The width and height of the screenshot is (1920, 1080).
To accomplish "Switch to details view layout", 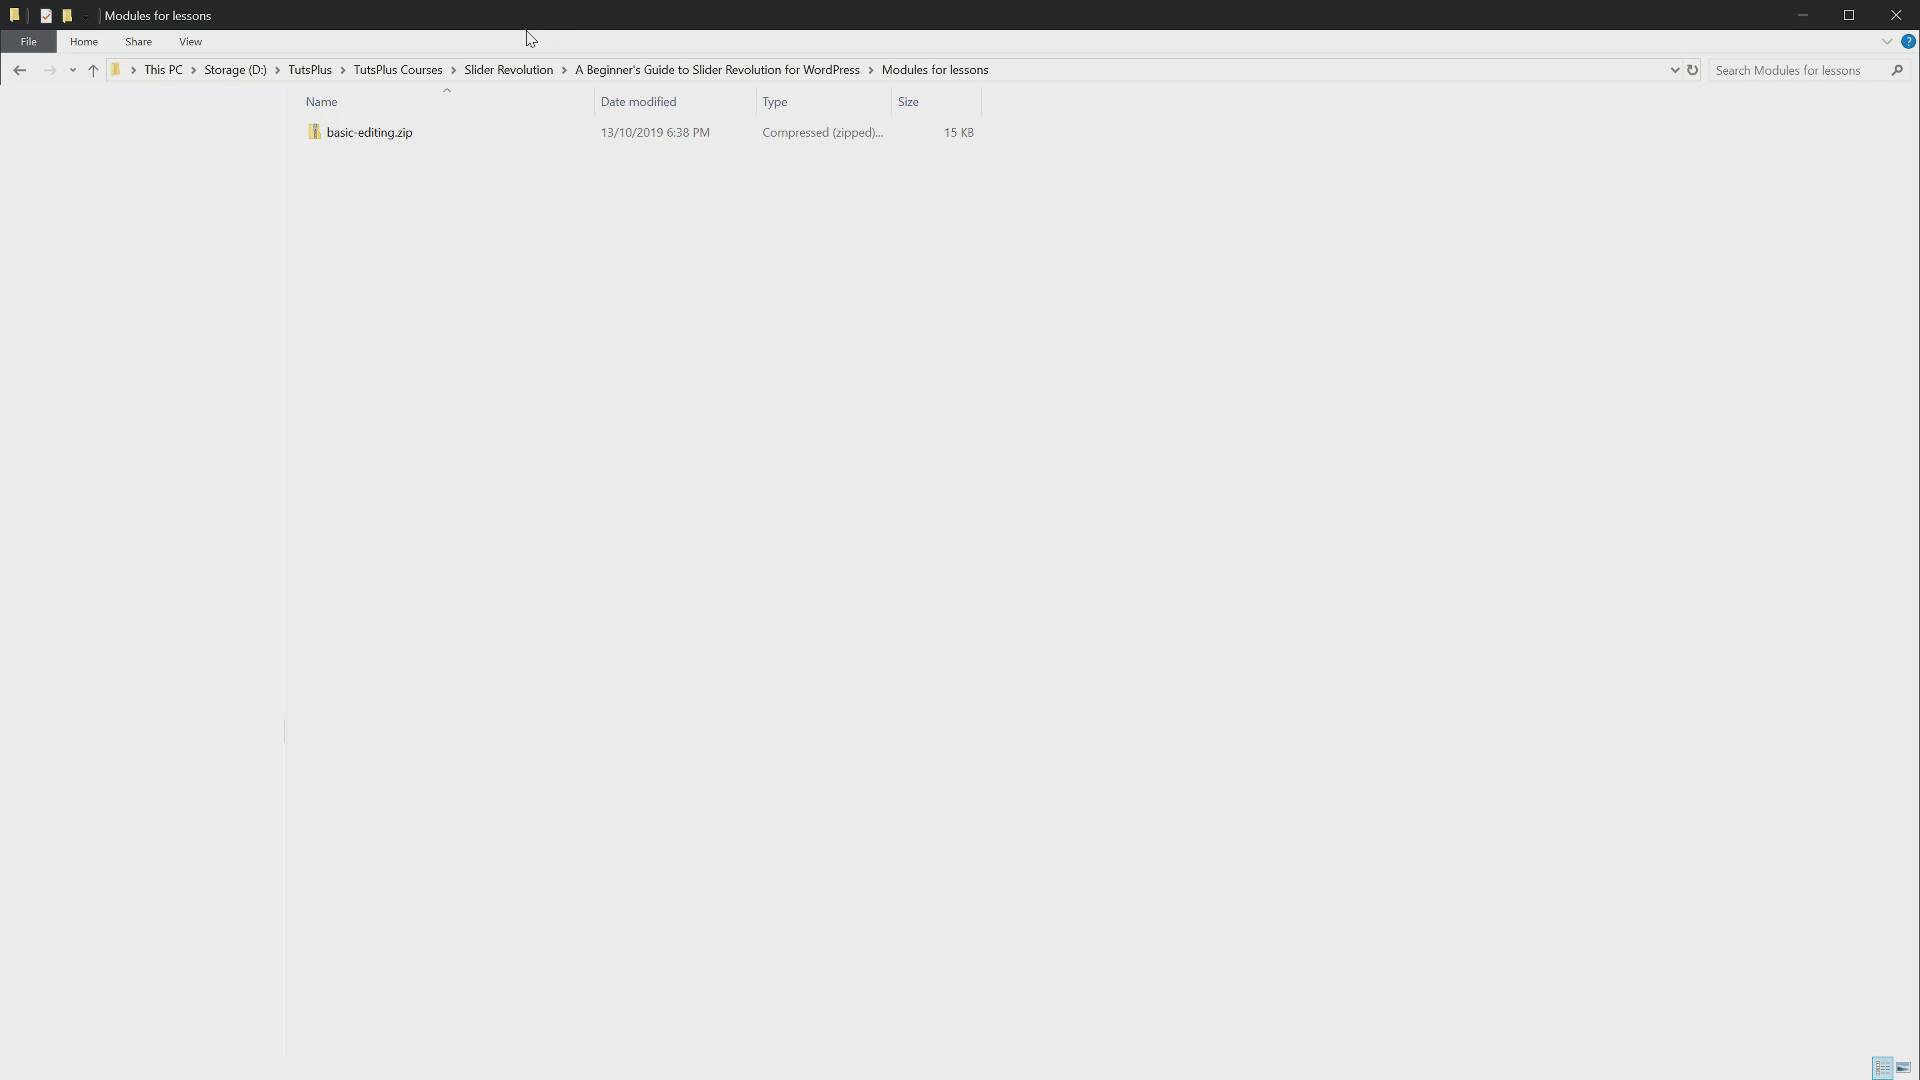I will tap(1882, 1068).
